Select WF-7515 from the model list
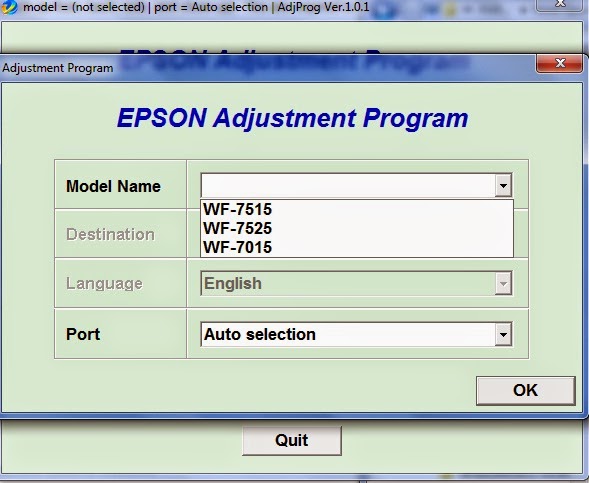Viewport: 589px width, 483px height. (357, 210)
